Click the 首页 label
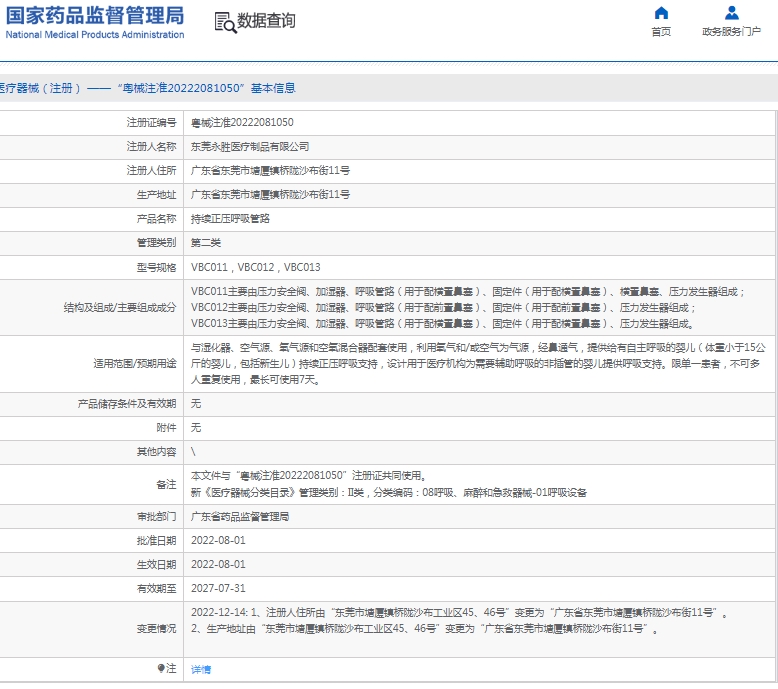 661,32
